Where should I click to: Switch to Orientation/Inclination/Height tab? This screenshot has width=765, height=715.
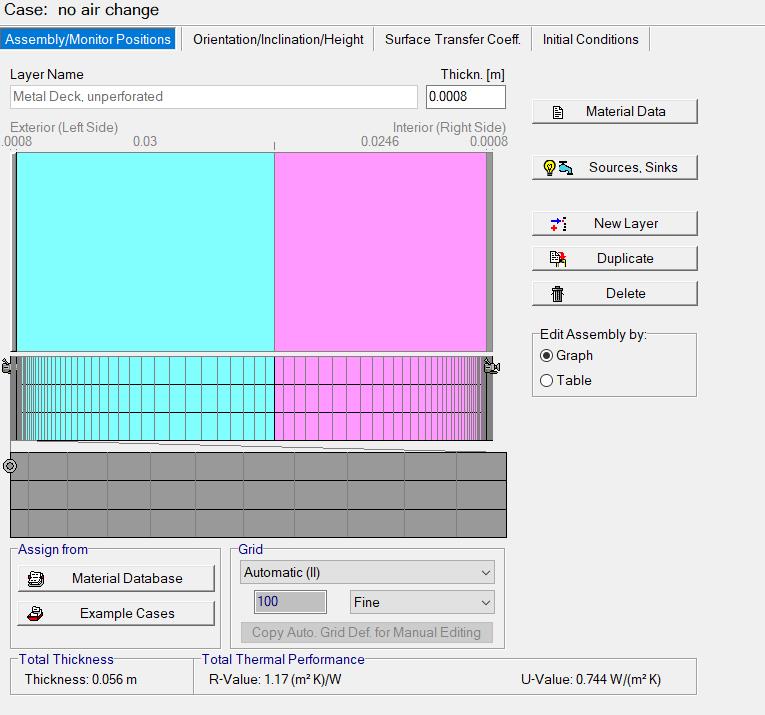(x=278, y=40)
